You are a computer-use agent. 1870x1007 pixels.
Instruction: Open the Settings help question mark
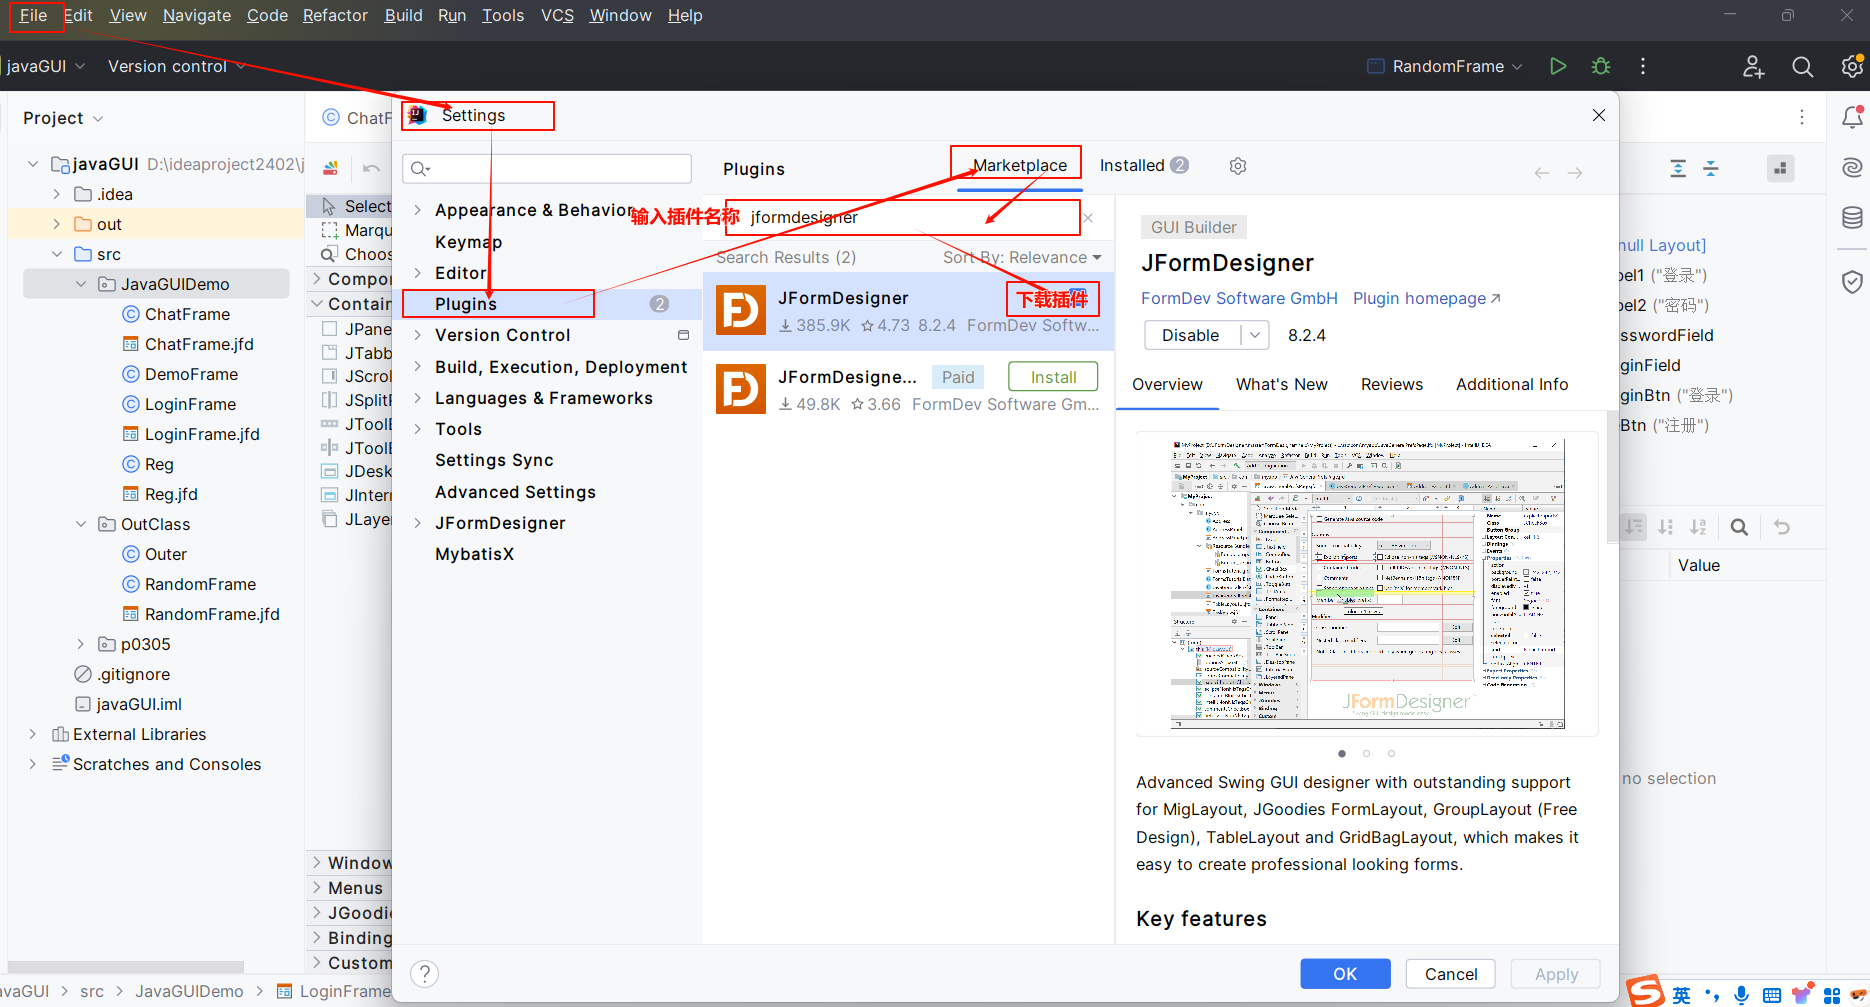pyautogui.click(x=425, y=974)
